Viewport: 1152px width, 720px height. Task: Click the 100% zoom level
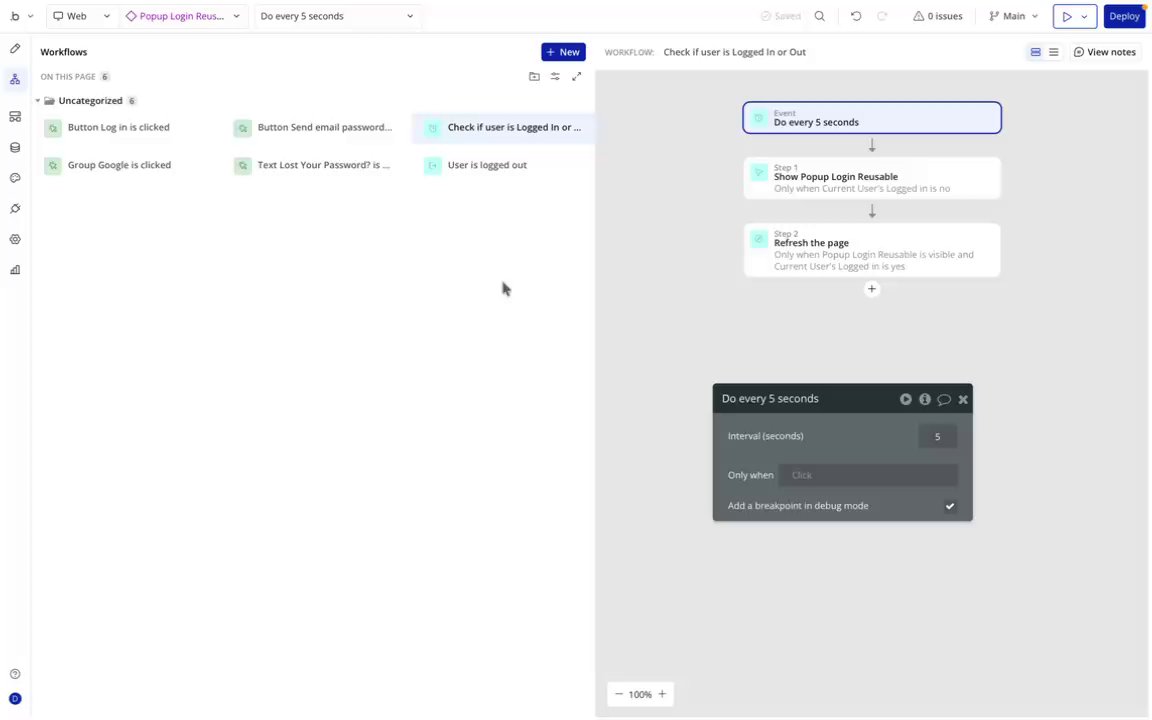point(640,694)
